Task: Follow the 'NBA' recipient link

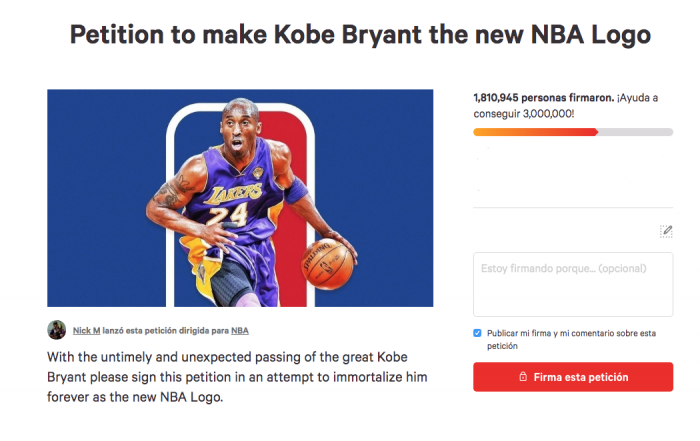Action: pyautogui.click(x=240, y=330)
